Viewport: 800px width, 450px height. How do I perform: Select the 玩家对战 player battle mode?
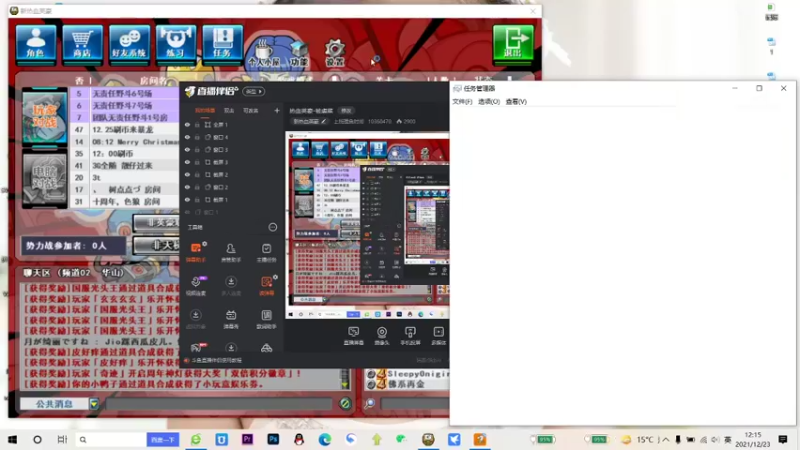pos(44,116)
